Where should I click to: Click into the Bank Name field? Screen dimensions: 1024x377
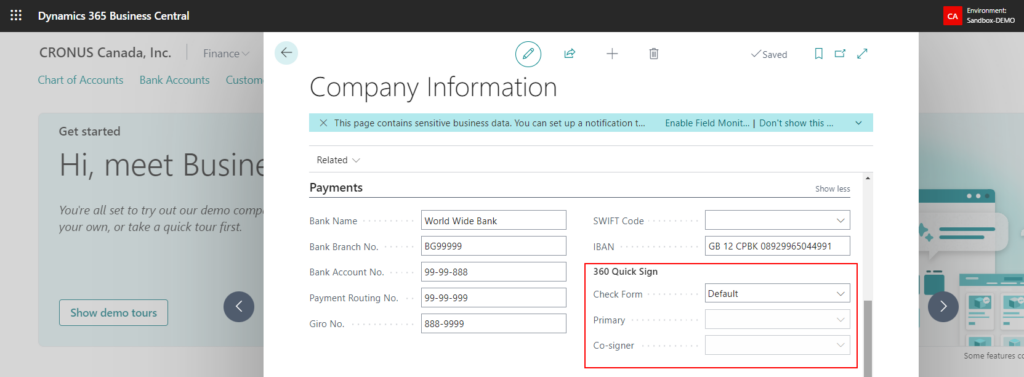pos(494,221)
